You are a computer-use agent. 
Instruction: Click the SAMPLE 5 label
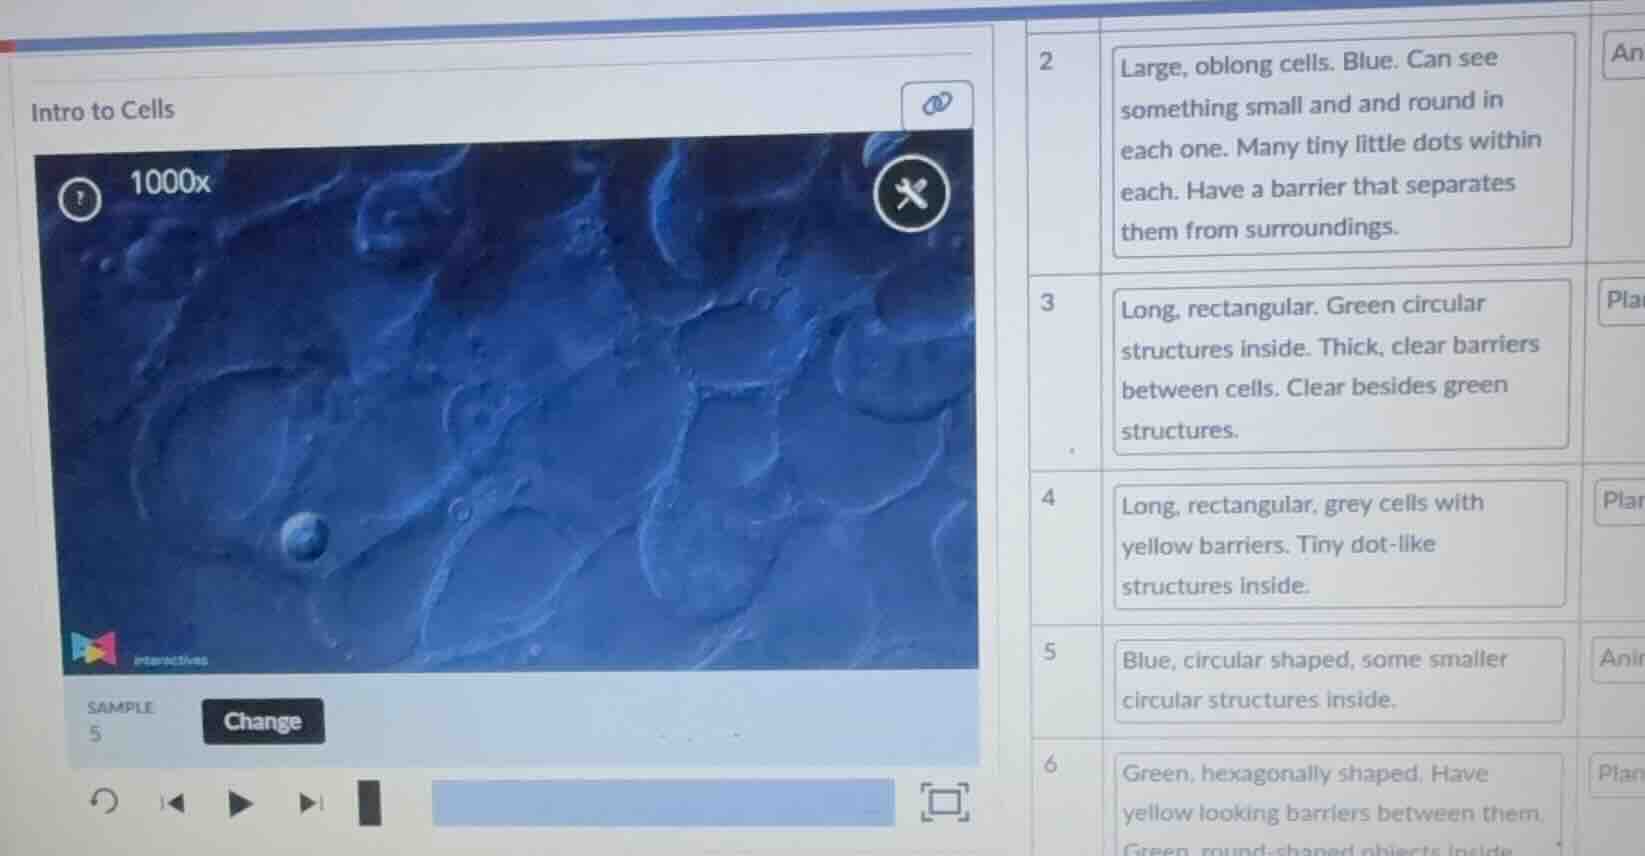[x=119, y=720]
